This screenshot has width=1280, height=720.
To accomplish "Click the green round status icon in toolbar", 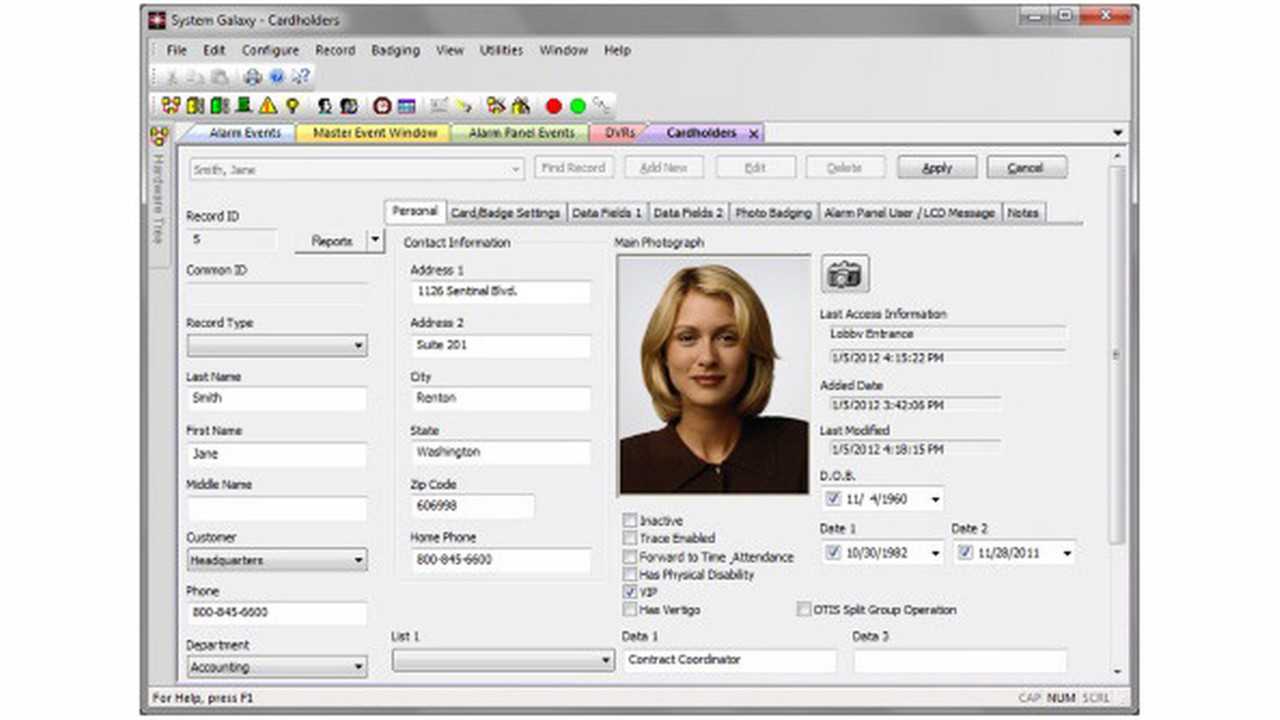I will [x=577, y=105].
